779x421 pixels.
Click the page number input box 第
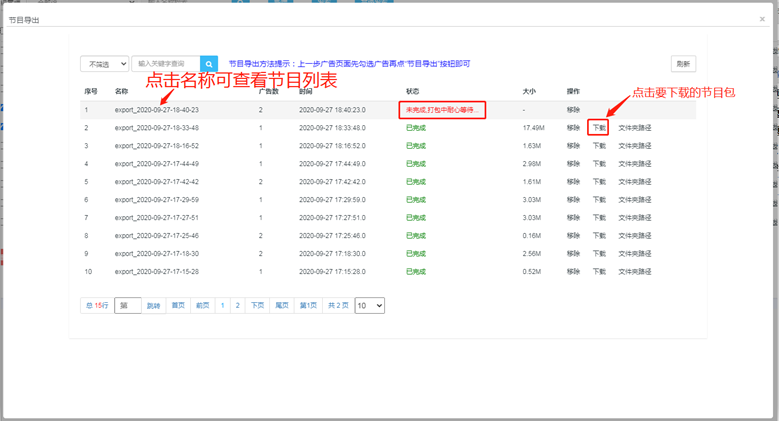coord(127,306)
